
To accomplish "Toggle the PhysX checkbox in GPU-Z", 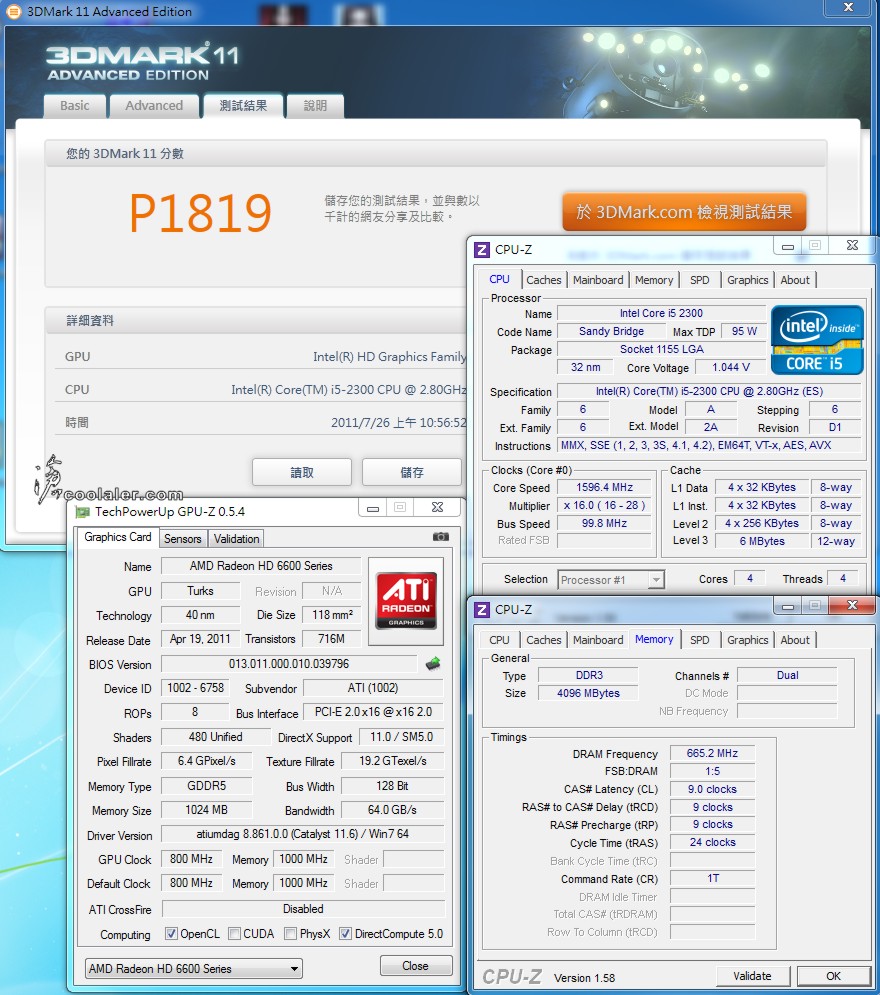I will tap(291, 933).
